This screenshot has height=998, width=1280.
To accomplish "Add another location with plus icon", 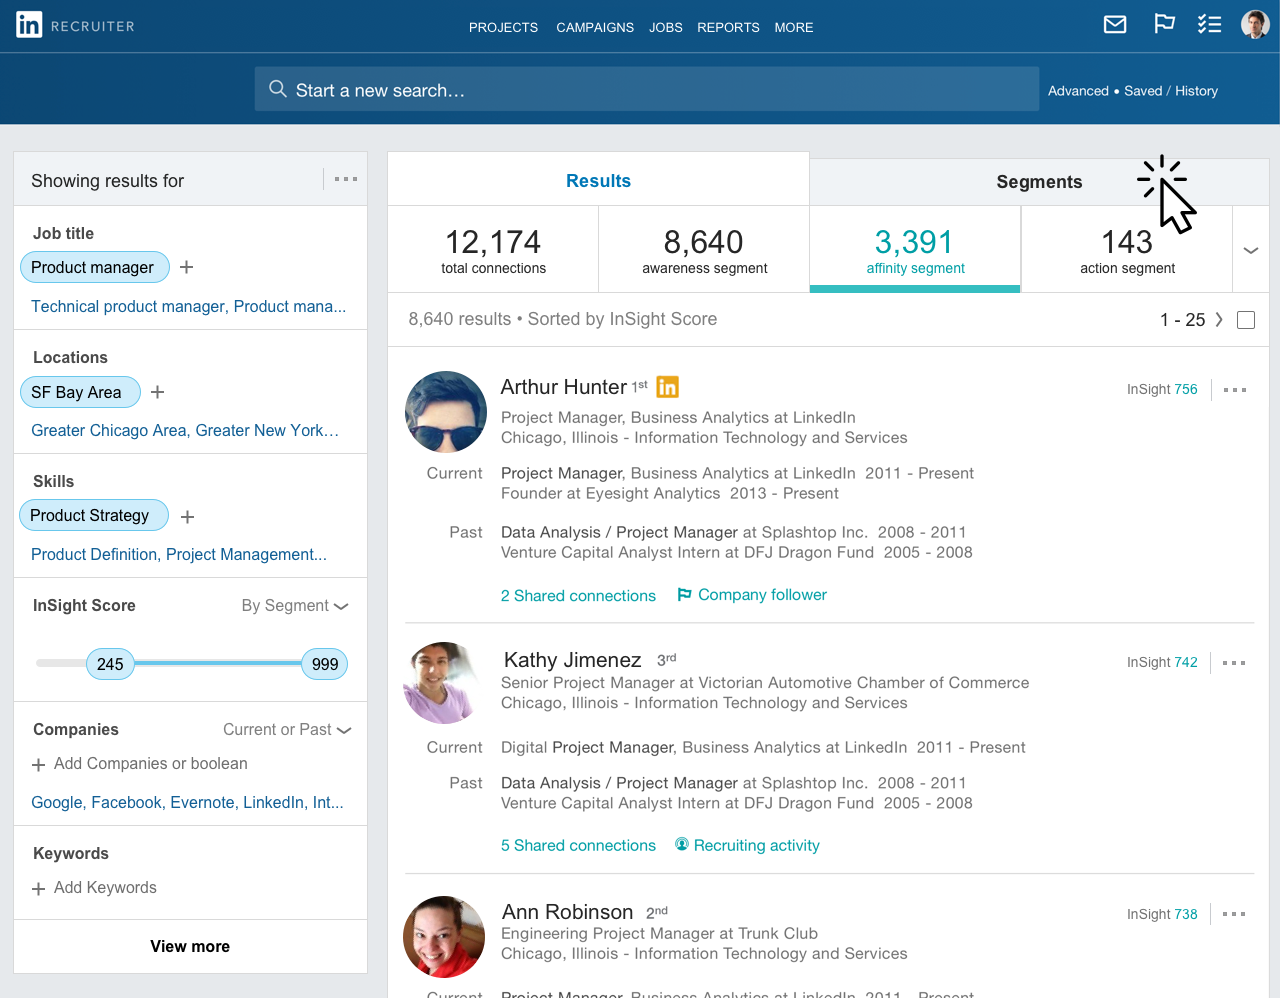I will 157,392.
